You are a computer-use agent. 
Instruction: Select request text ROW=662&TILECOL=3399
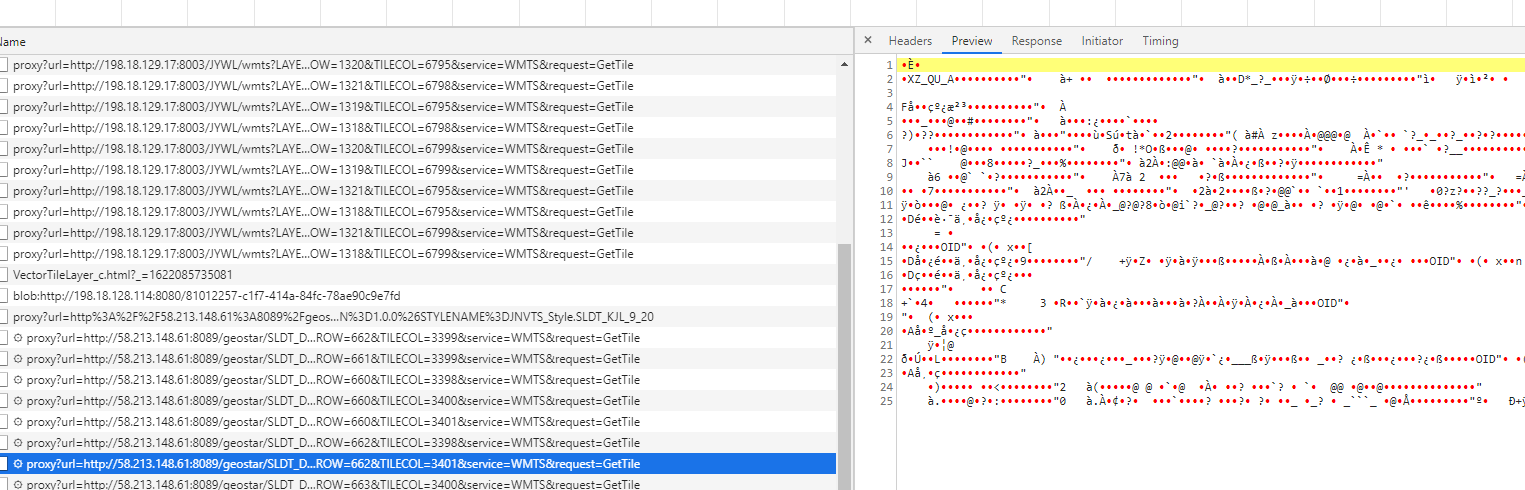[x=333, y=338]
